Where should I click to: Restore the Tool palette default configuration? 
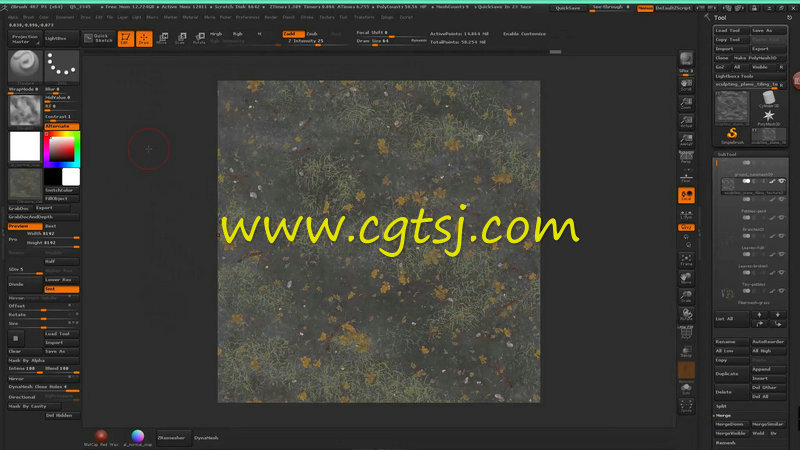[790, 17]
